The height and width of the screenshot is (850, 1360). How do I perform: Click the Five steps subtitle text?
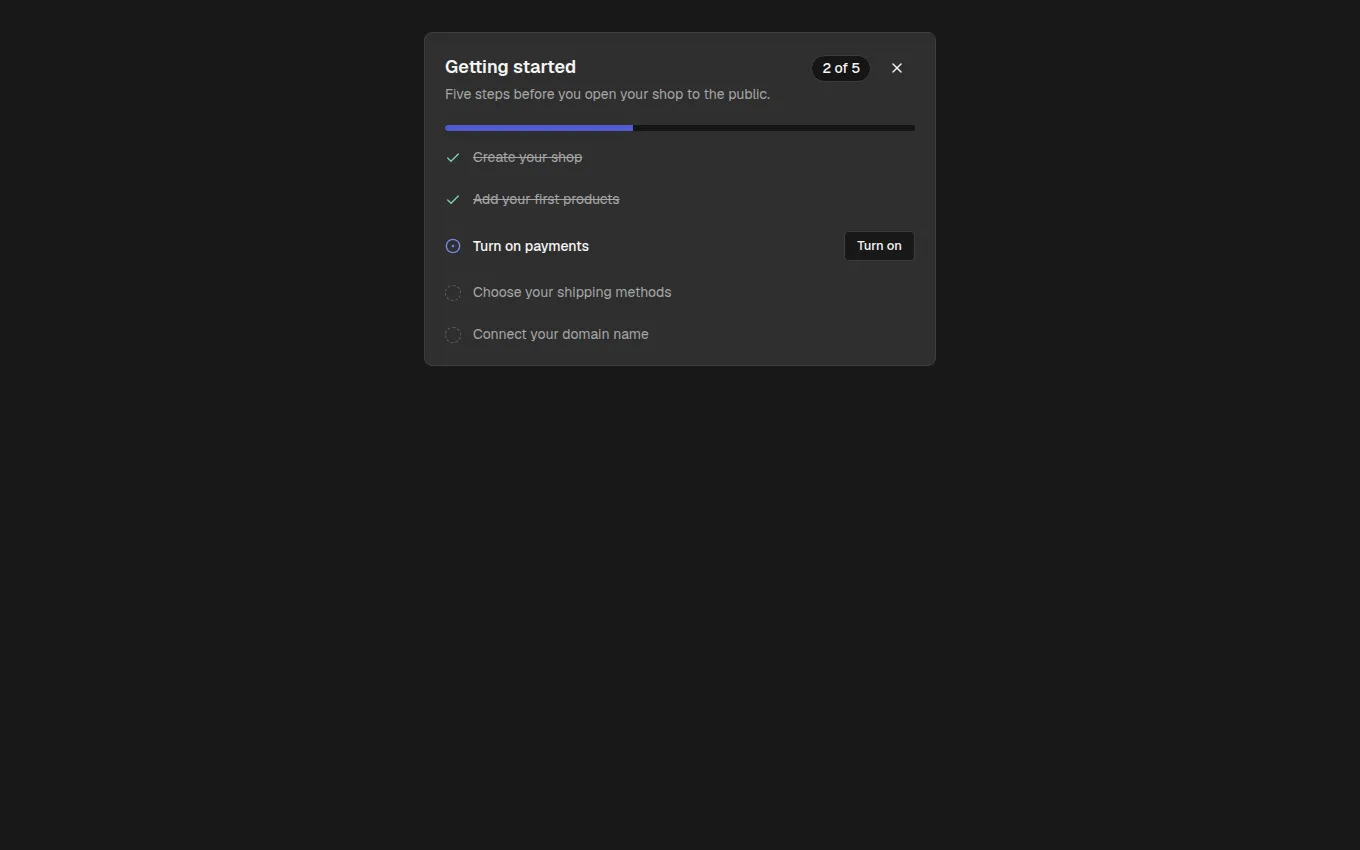click(607, 94)
